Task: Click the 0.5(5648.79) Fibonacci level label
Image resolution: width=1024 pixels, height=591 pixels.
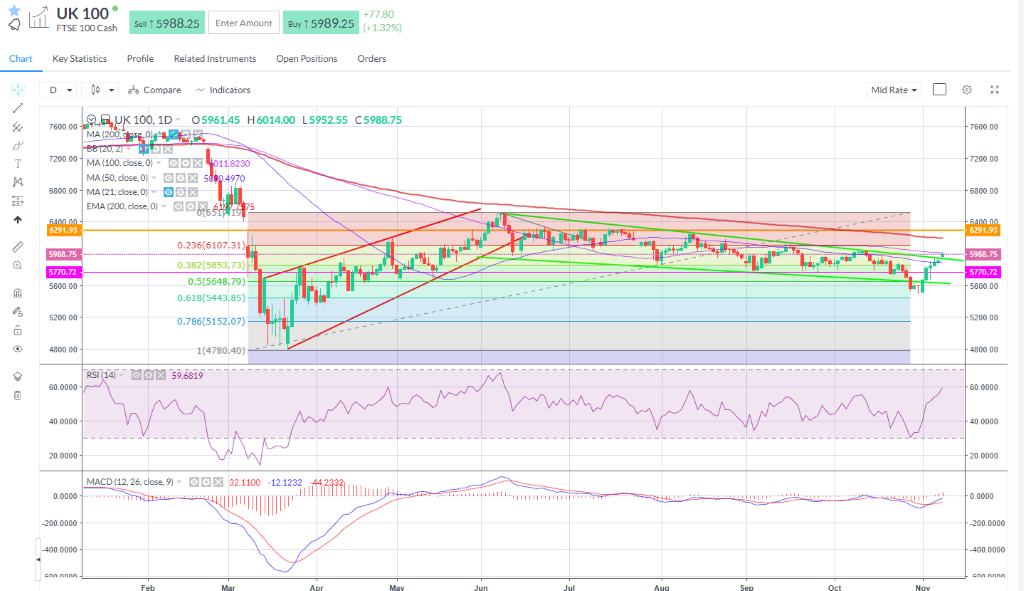Action: pyautogui.click(x=217, y=281)
